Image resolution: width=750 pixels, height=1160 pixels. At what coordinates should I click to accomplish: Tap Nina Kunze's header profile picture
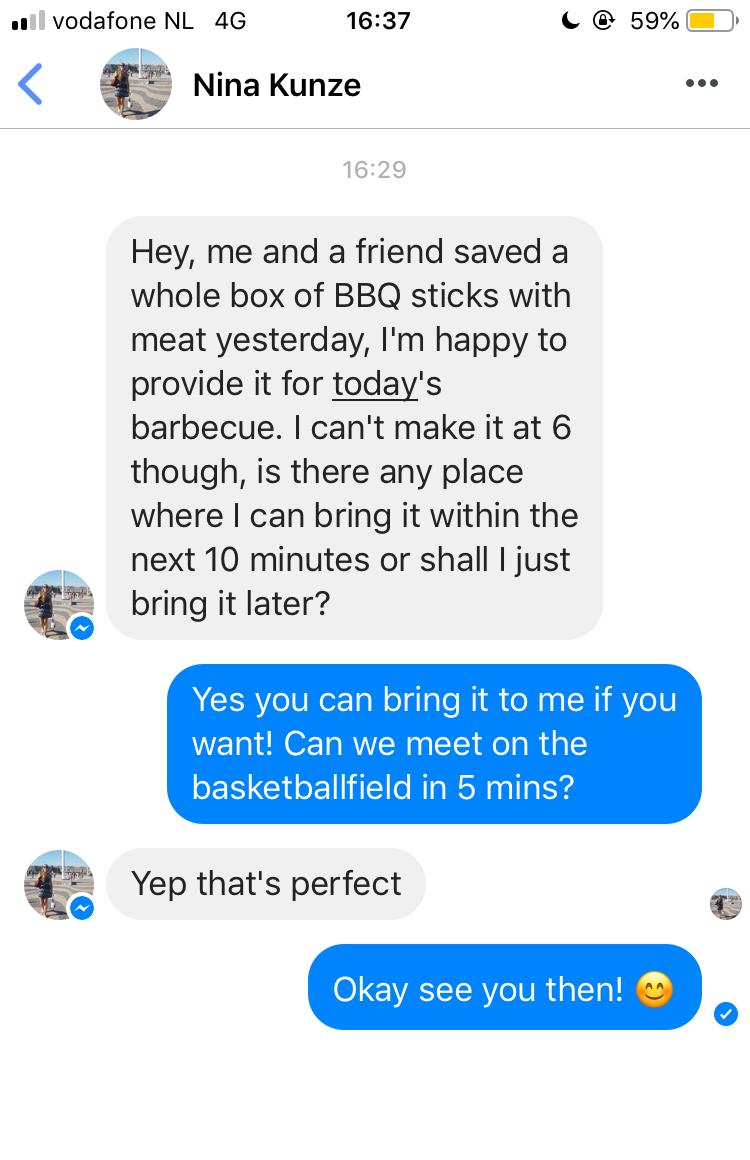tap(135, 84)
